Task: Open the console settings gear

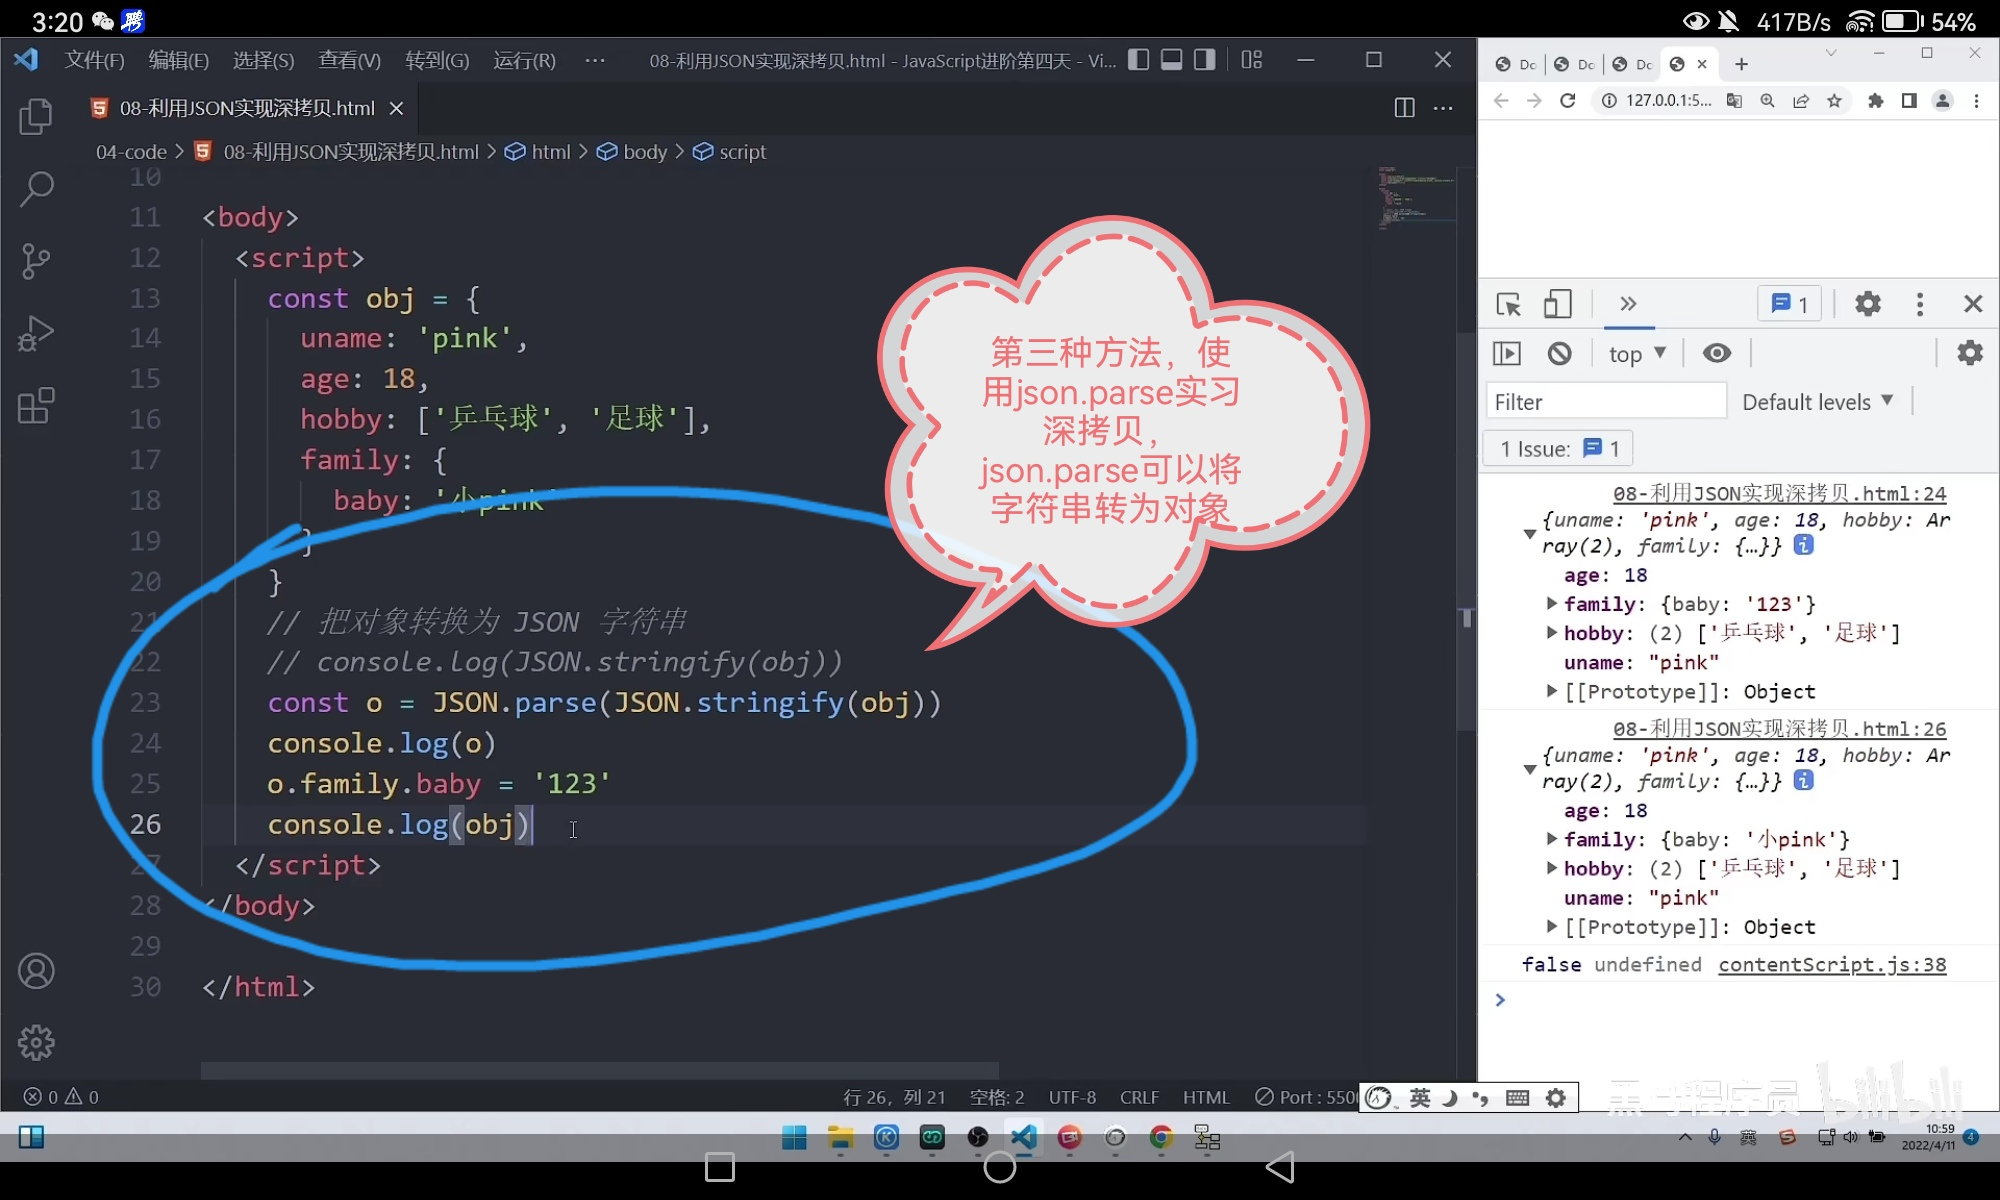Action: click(1969, 353)
